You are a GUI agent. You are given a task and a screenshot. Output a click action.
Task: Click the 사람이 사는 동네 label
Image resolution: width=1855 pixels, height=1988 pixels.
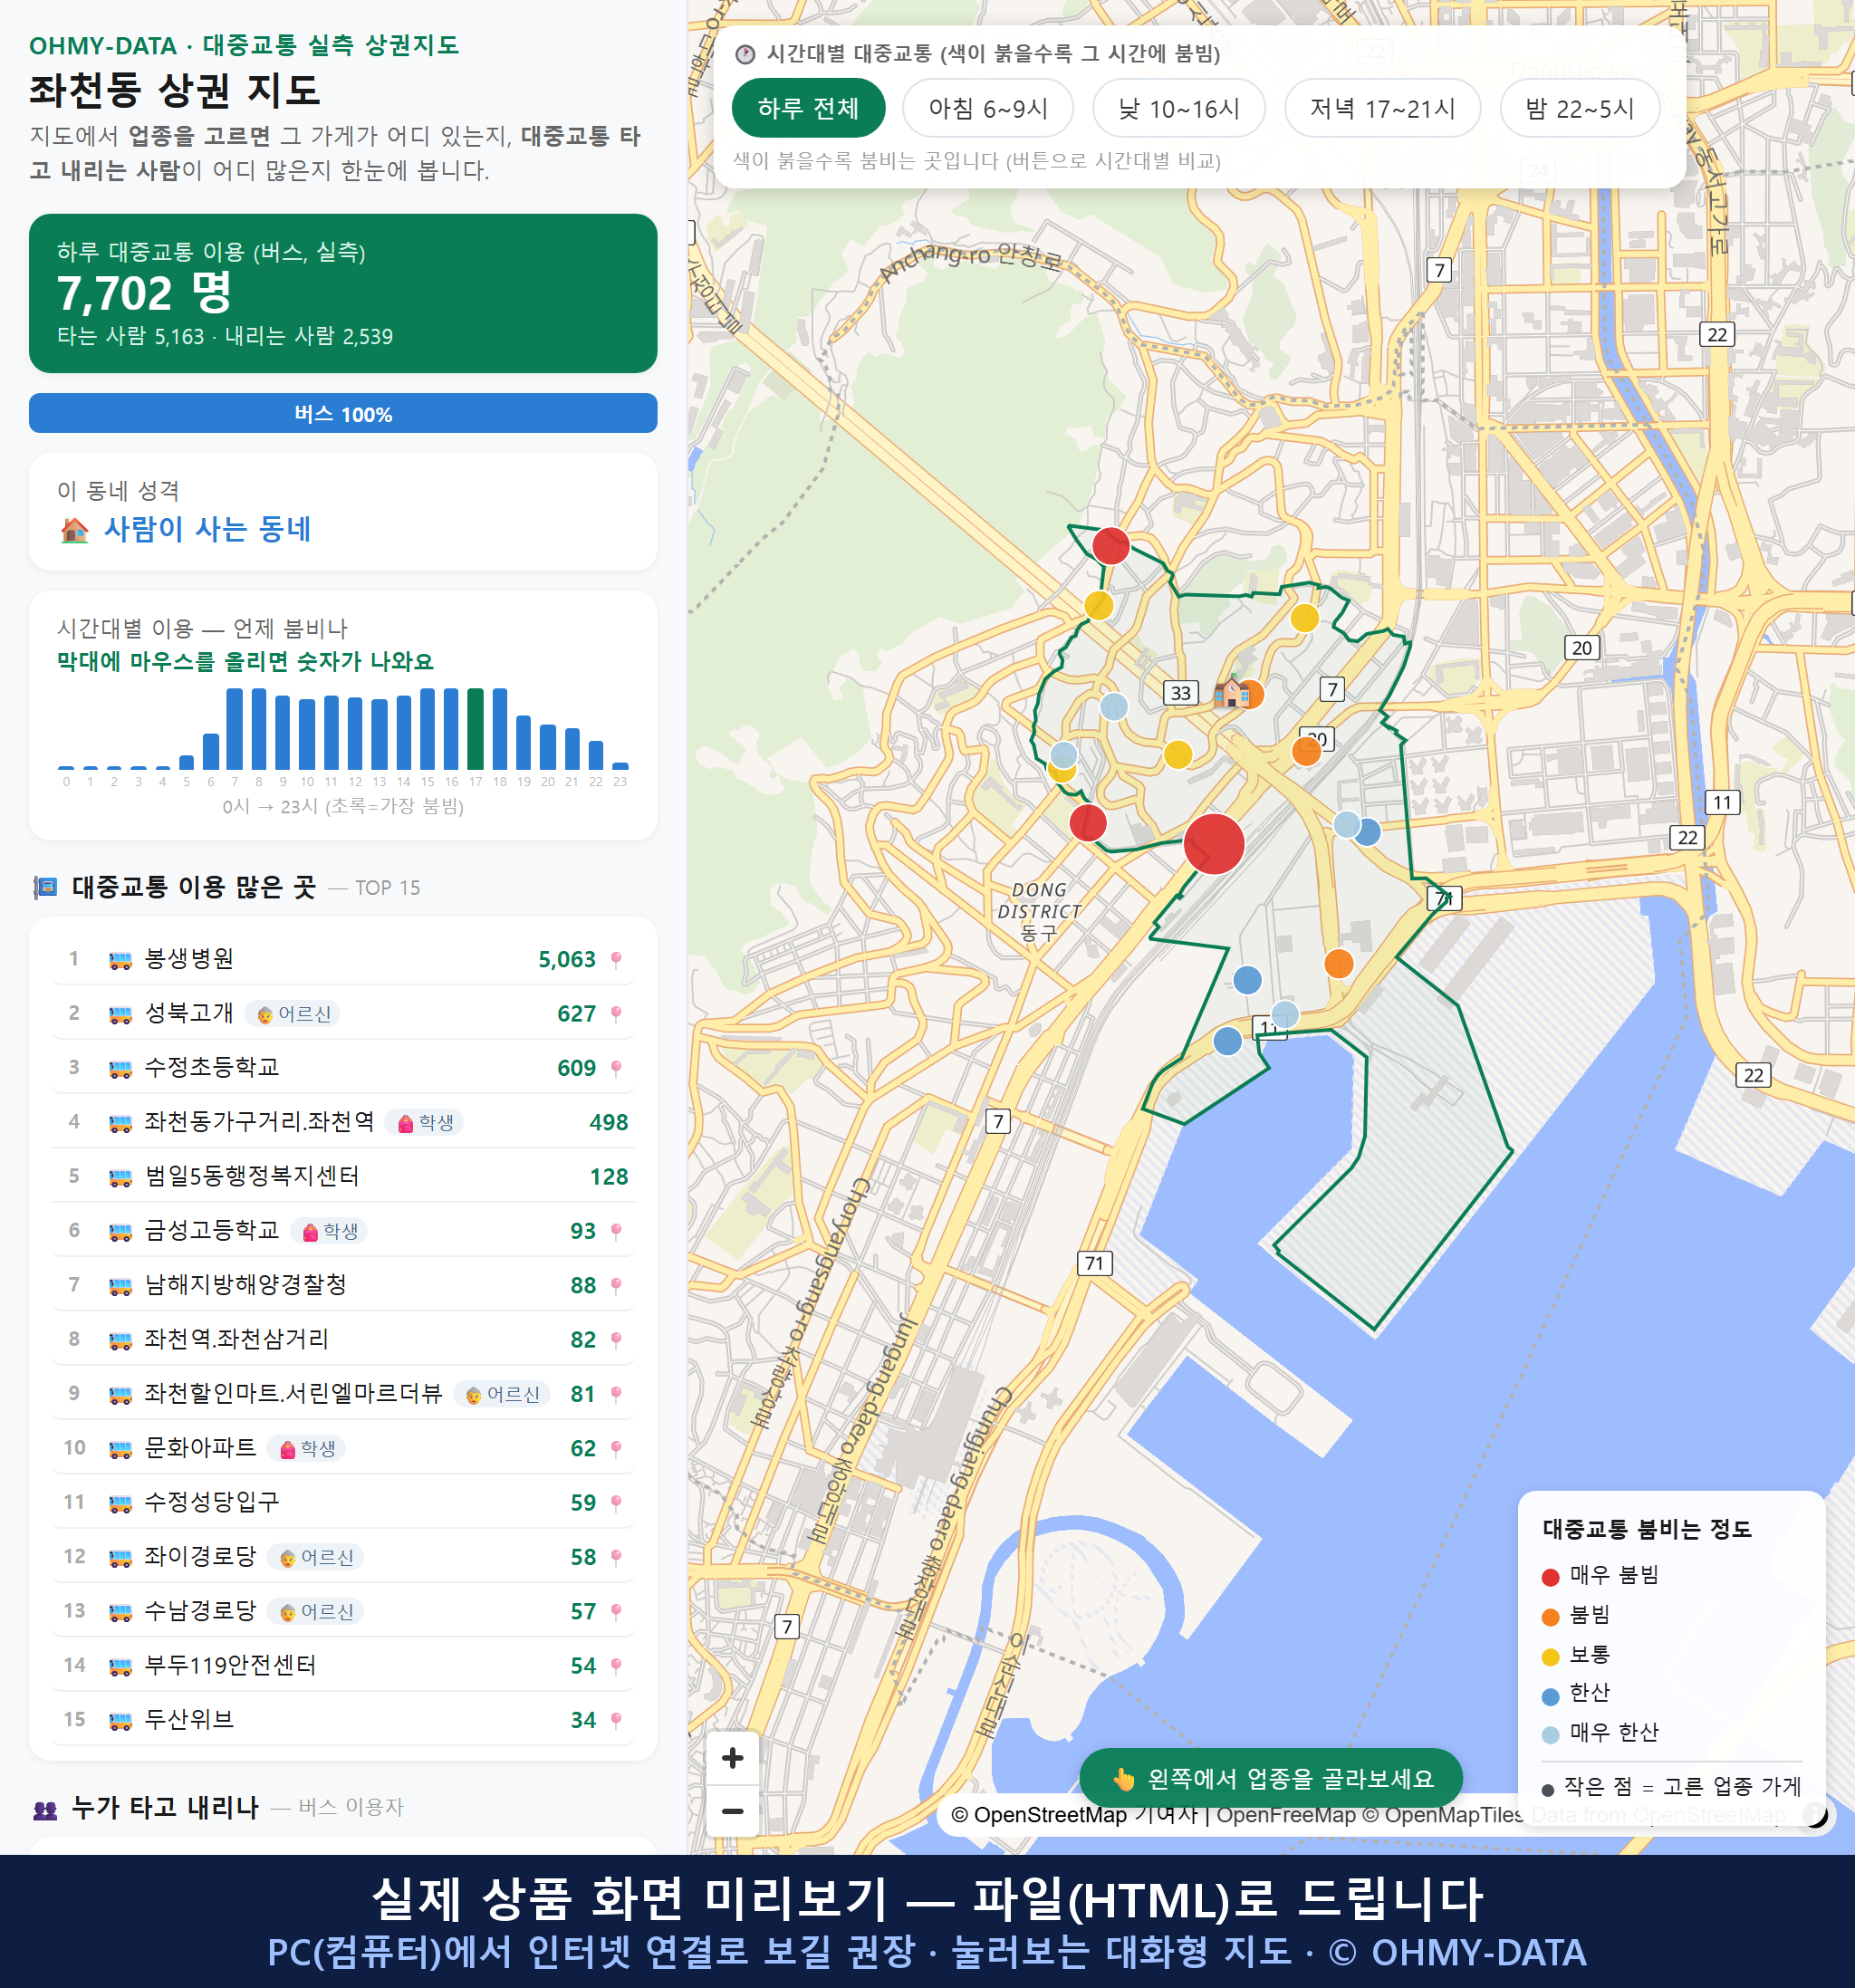click(208, 529)
